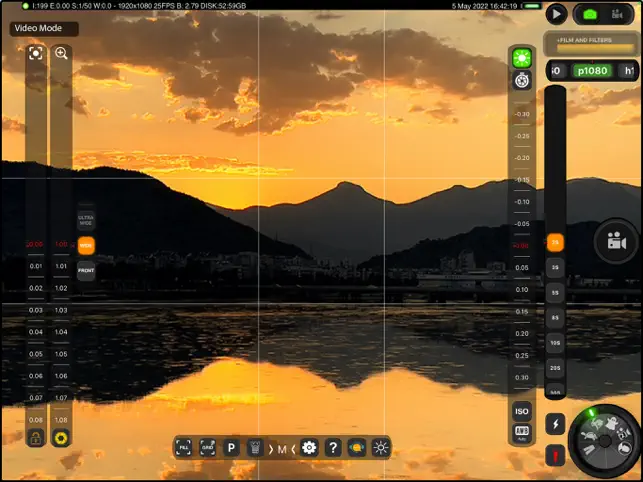Switch to video camera mode in top toggle
643x482 pixels.
click(617, 14)
